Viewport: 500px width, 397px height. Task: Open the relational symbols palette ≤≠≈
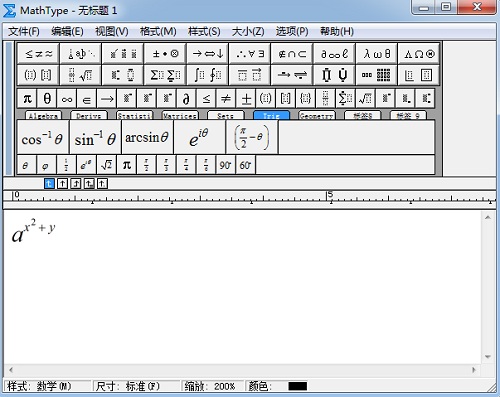[38, 53]
